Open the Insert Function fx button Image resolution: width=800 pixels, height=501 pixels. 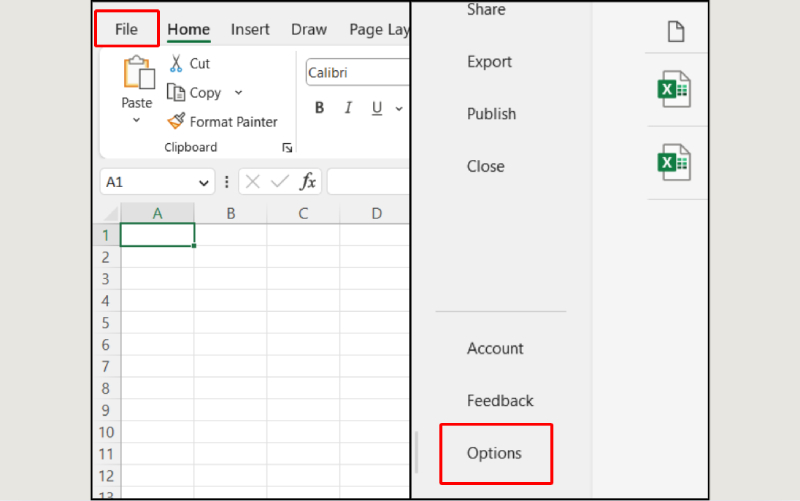(x=308, y=182)
